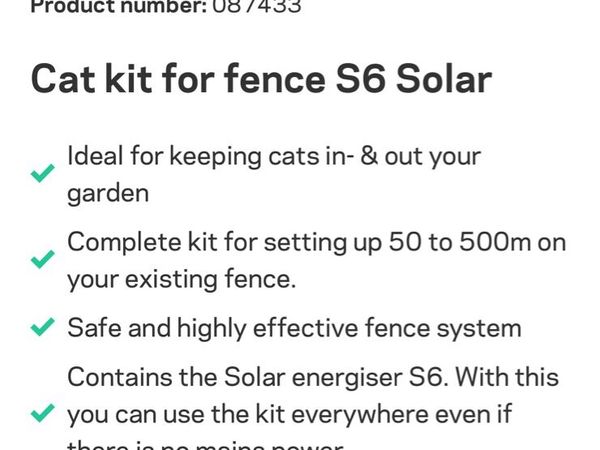Click the green checkmark beside 'you can use the kit'
600x450 pixels.
coord(42,413)
